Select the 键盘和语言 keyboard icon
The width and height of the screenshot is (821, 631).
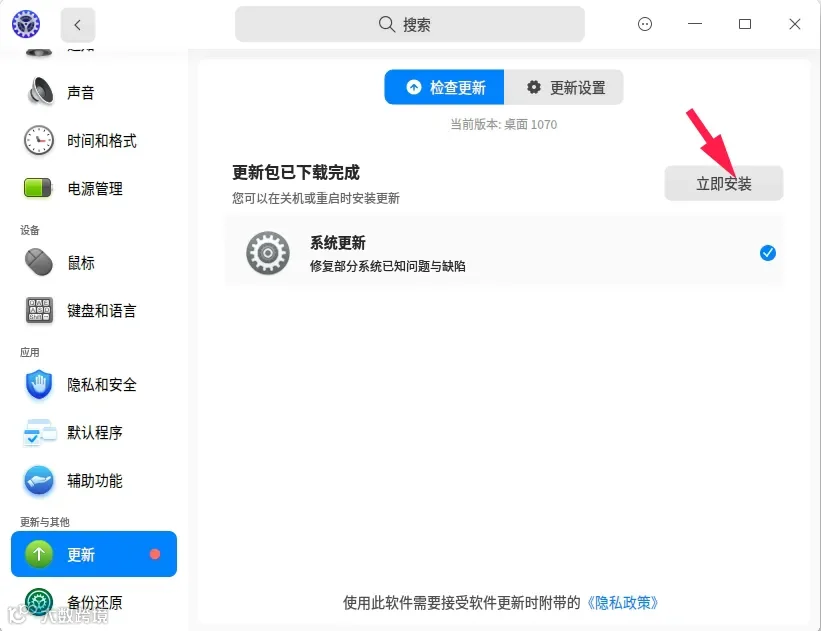point(39,310)
